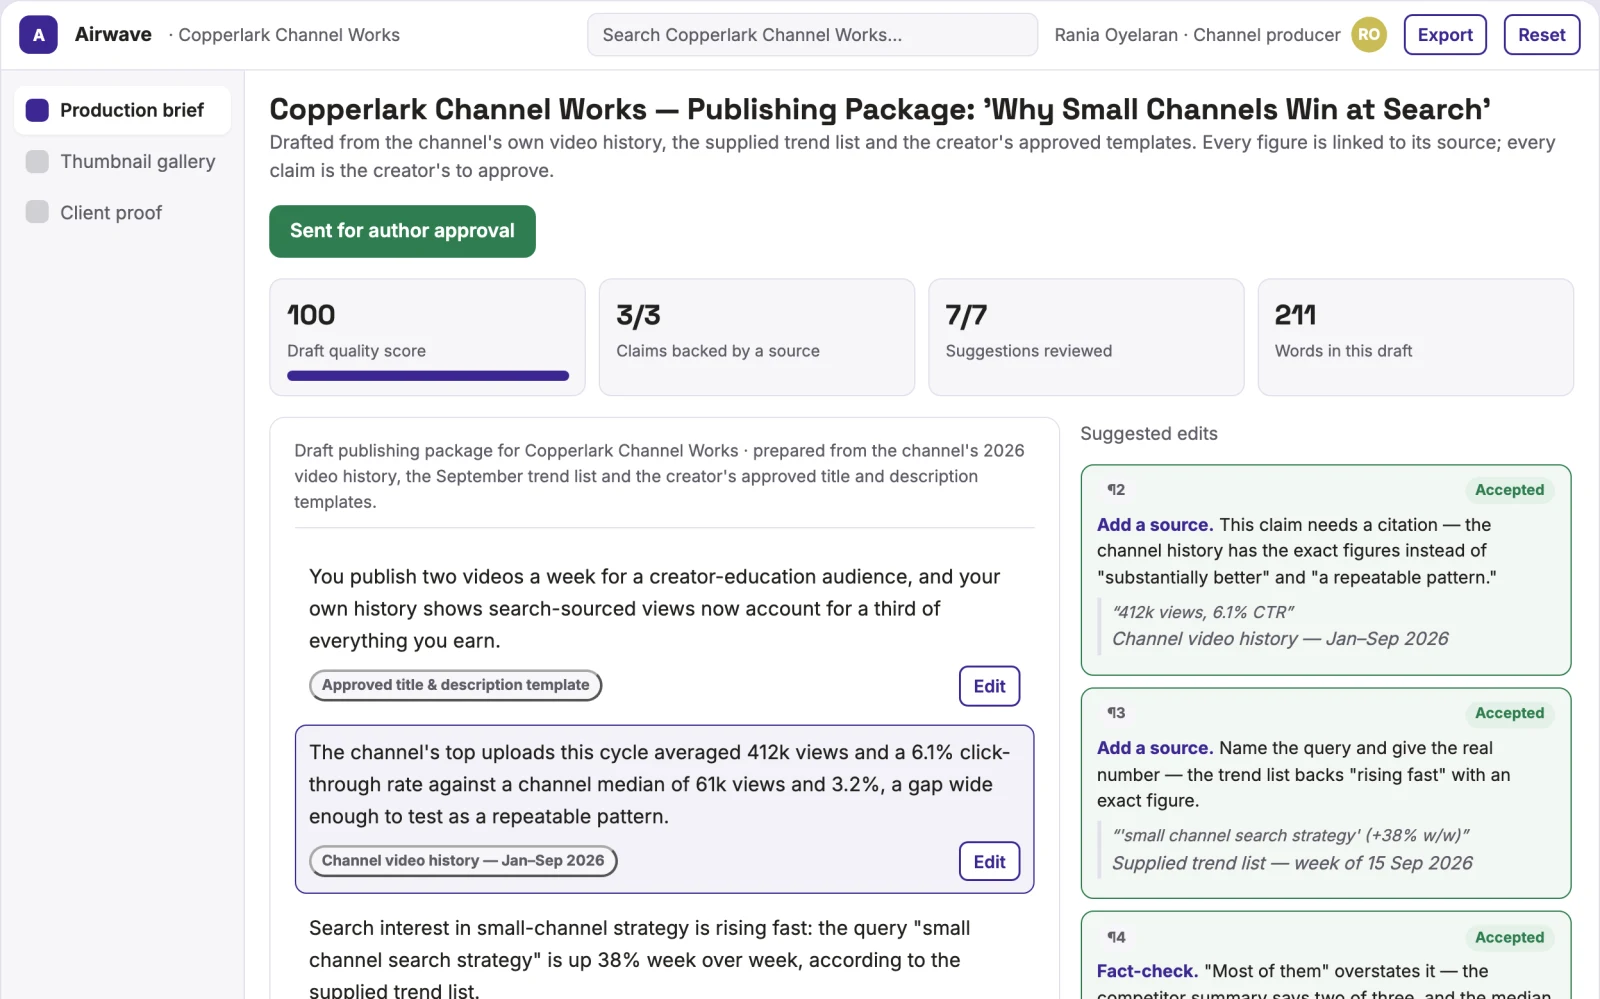Click the Reset button
Screen dimensions: 1600x999
click(1542, 35)
